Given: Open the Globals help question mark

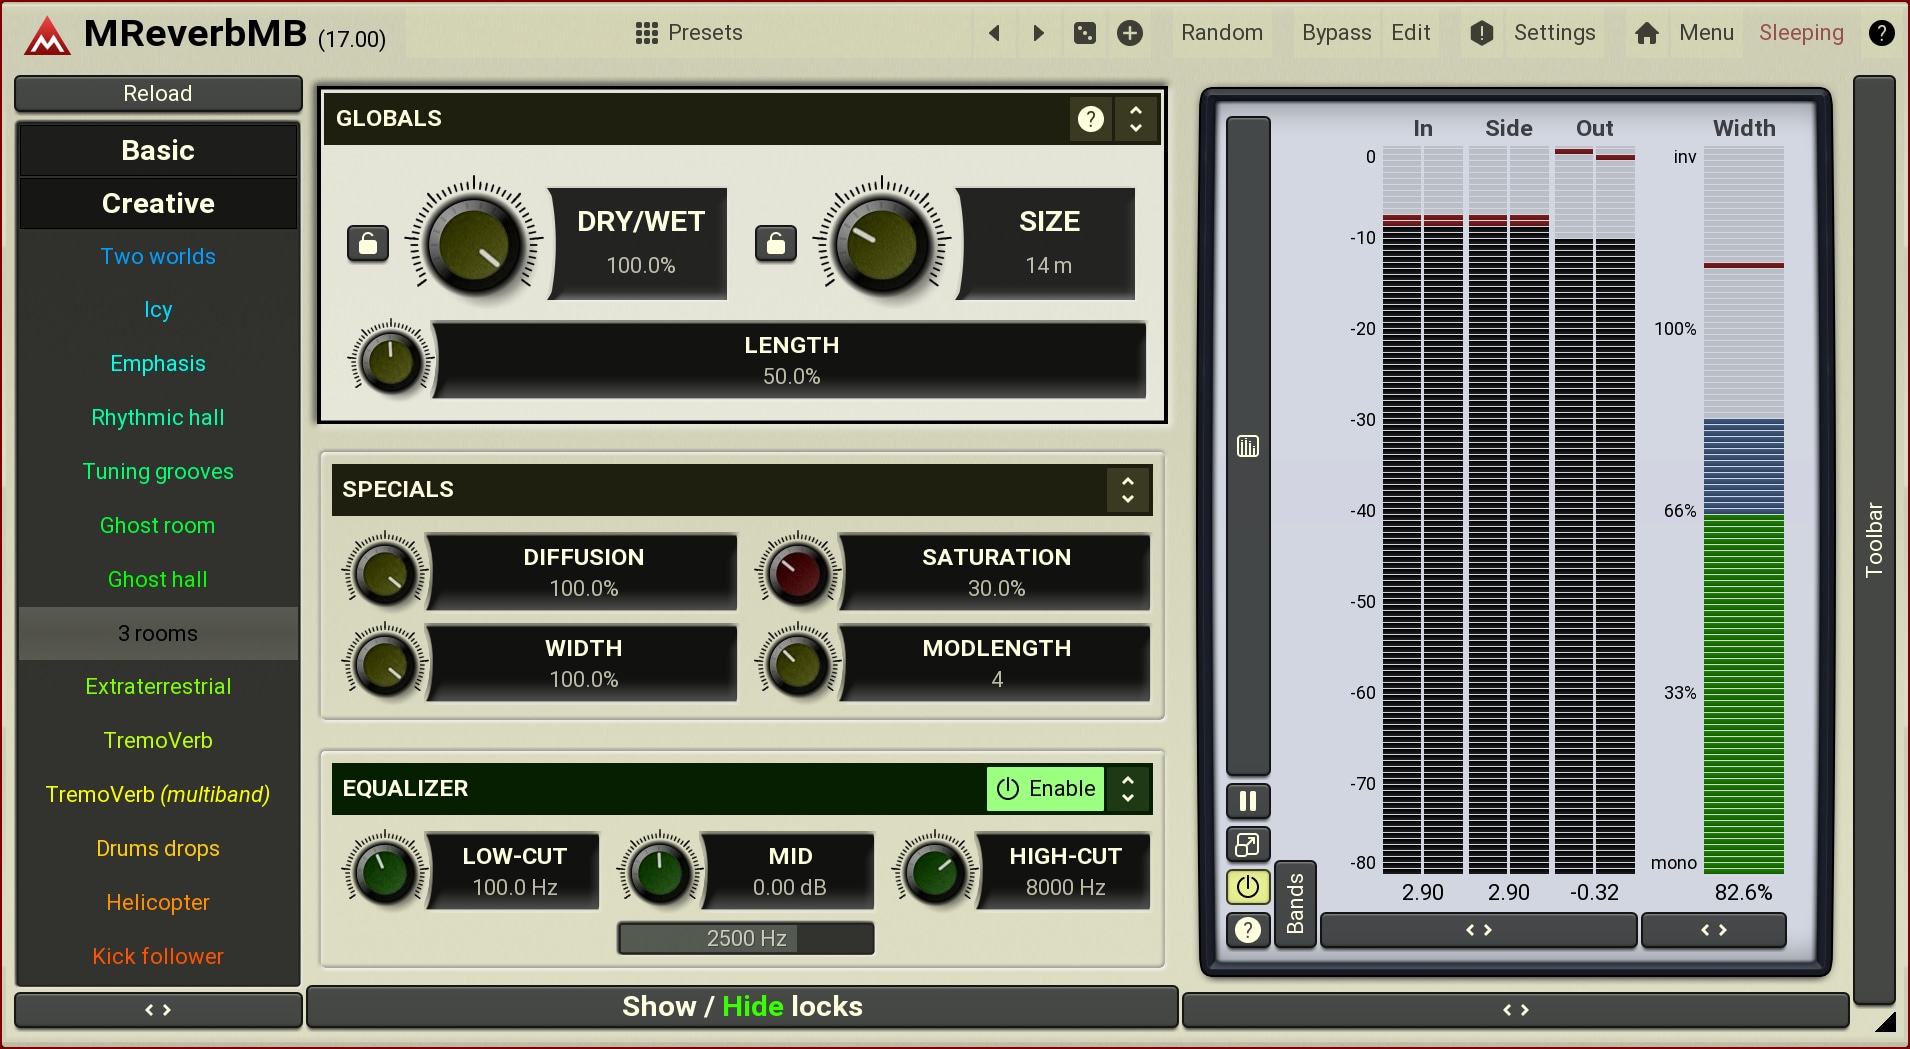Looking at the screenshot, I should [x=1090, y=119].
